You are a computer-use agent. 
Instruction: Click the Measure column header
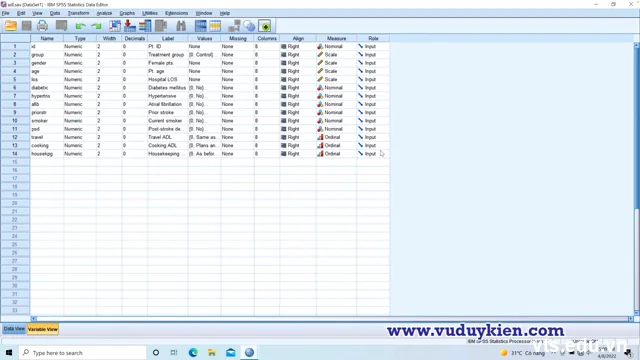pos(336,38)
